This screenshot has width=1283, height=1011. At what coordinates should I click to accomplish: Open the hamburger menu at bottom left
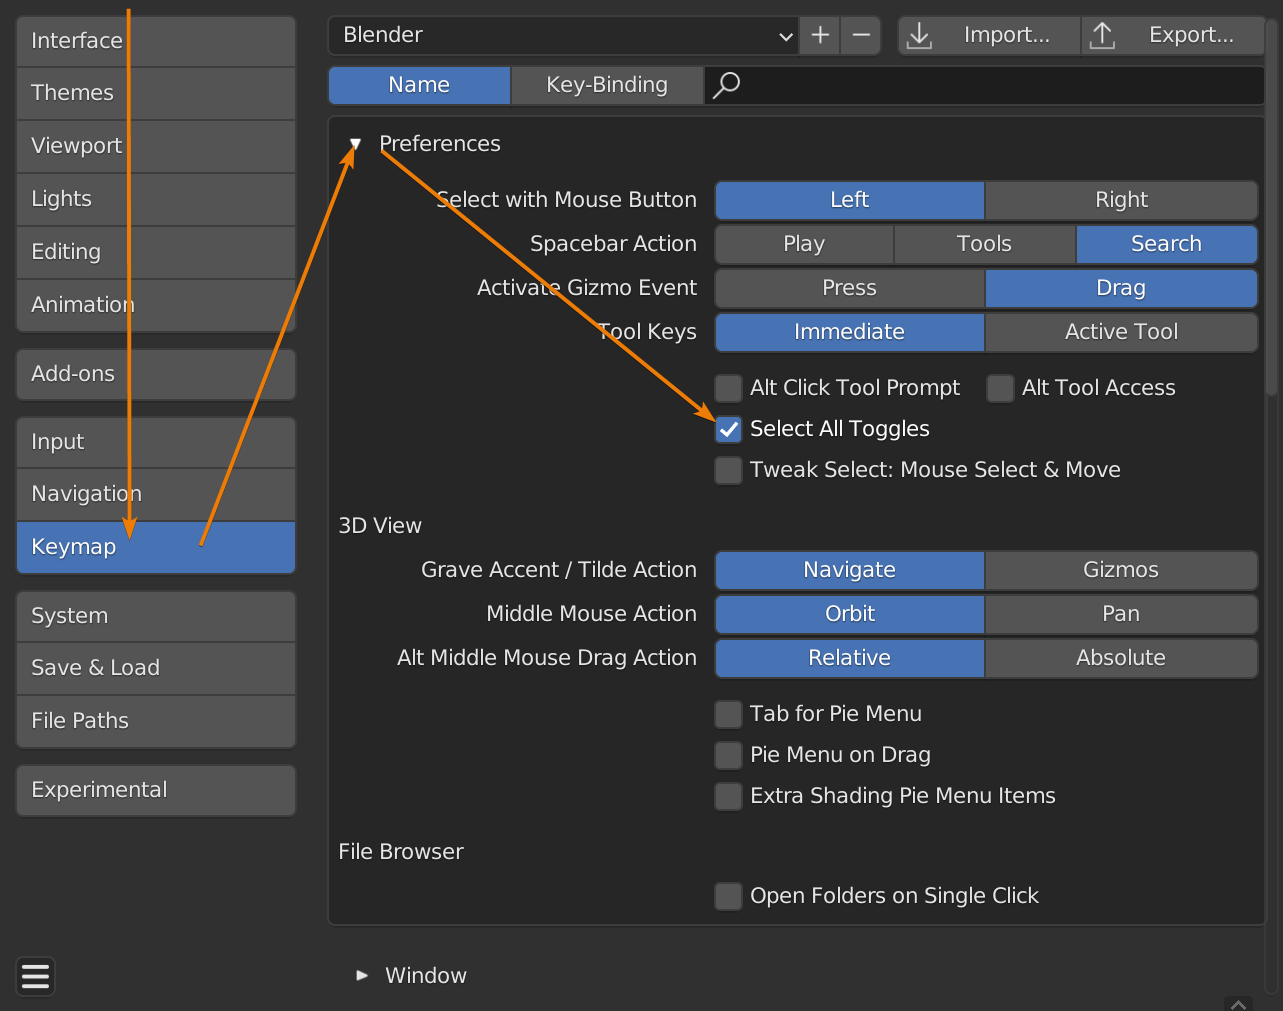[x=36, y=976]
